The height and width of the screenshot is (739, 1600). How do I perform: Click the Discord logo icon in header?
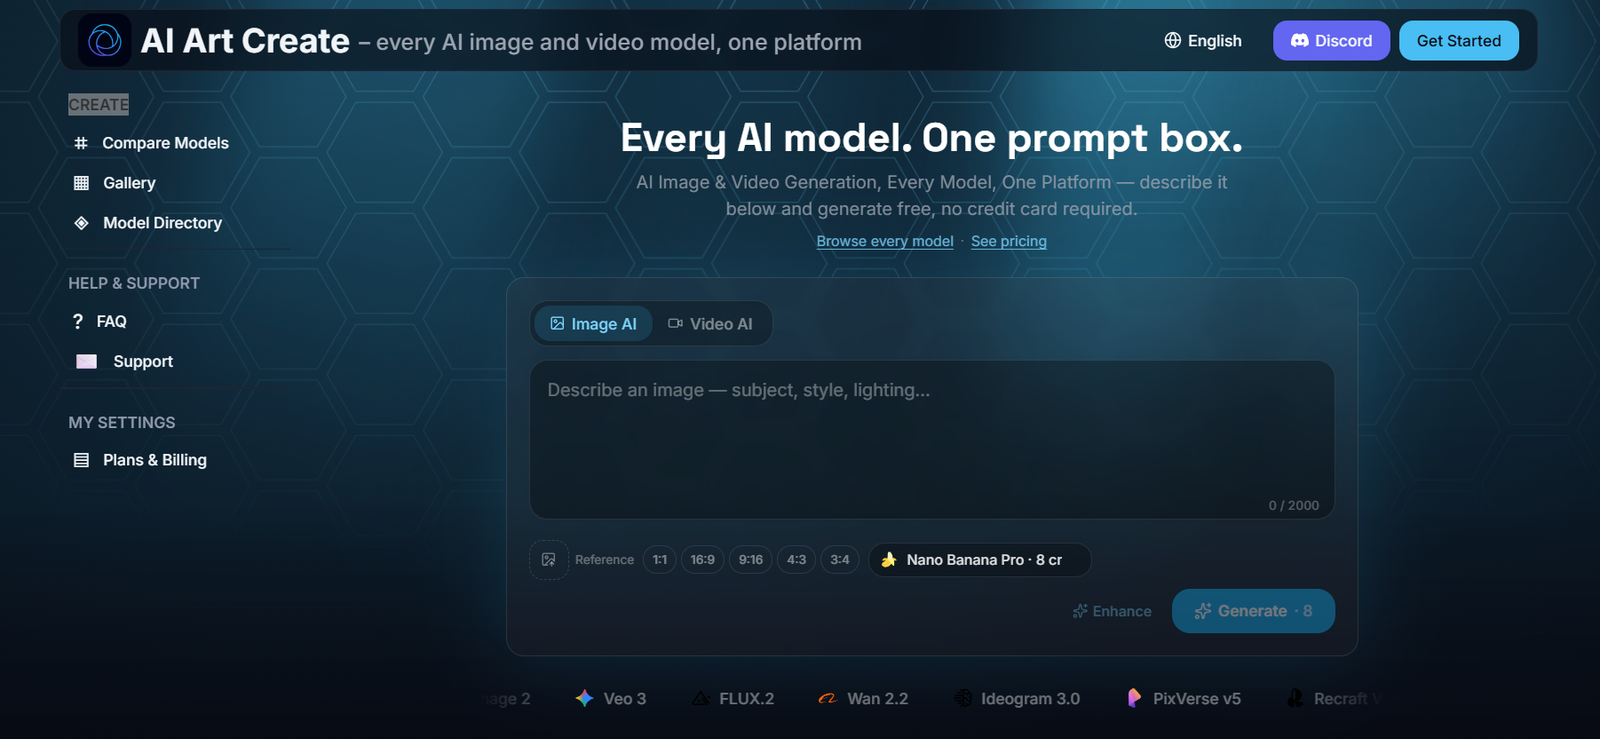[1300, 41]
